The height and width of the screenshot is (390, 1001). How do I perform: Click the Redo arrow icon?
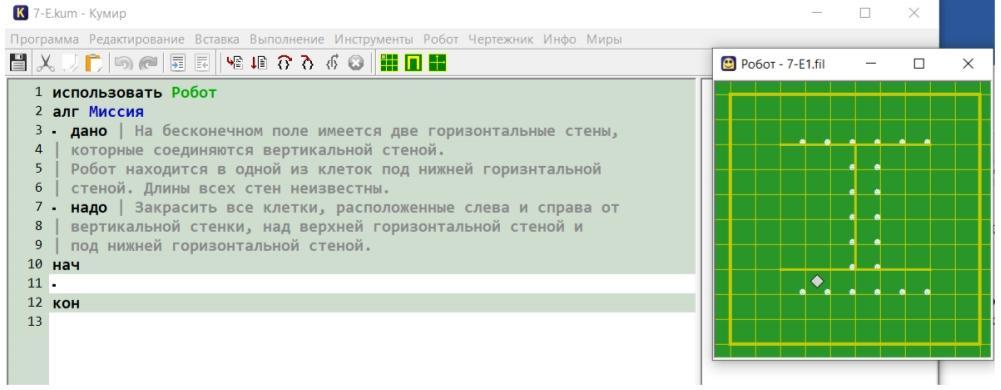[x=148, y=63]
